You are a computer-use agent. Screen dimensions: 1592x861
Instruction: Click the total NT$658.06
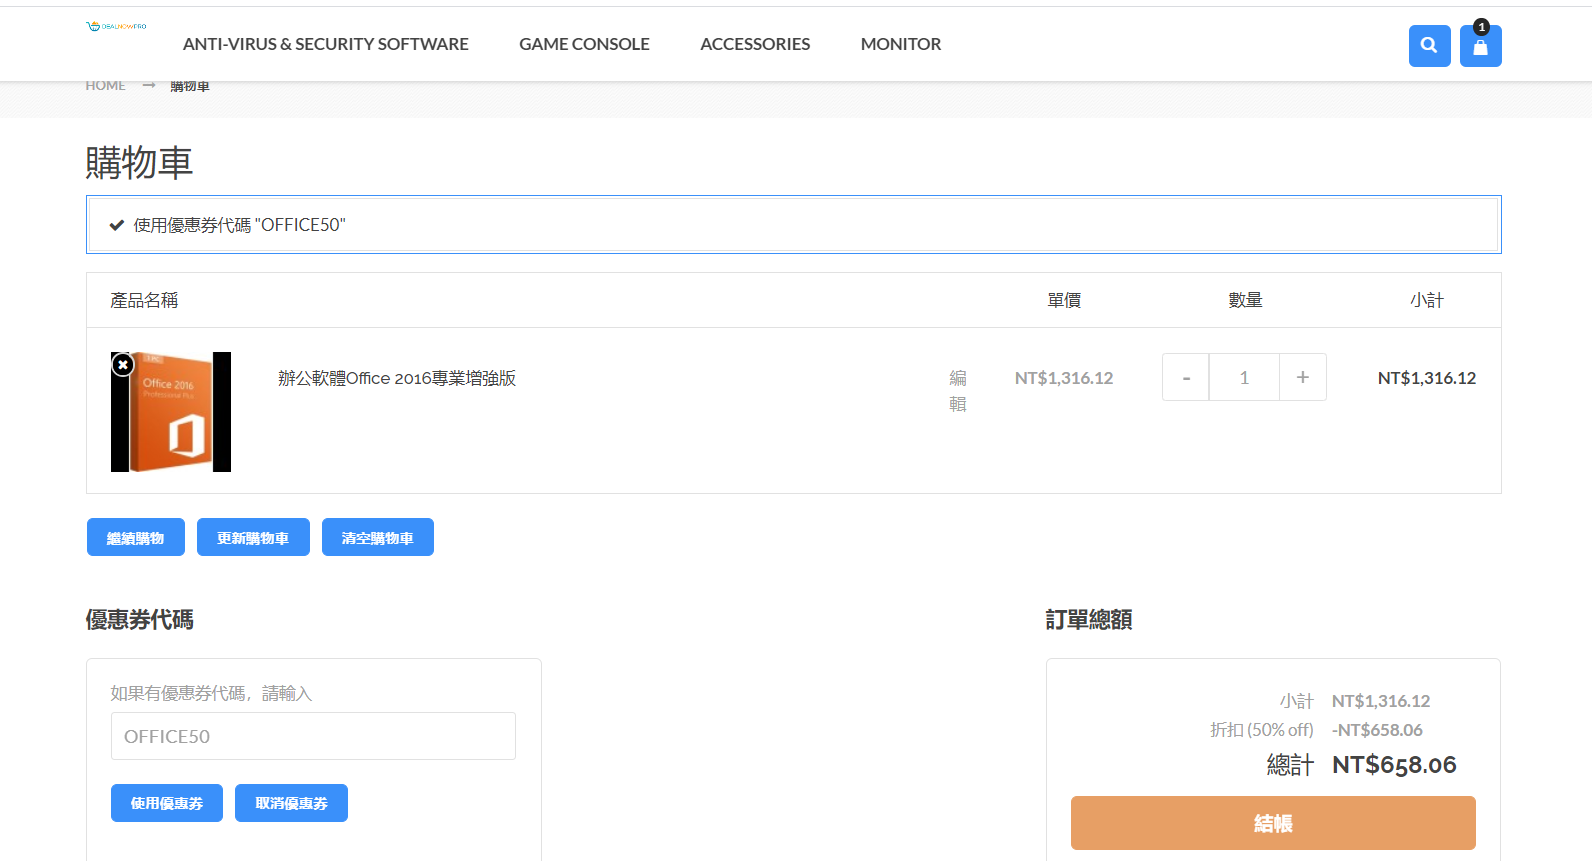coord(1394,765)
